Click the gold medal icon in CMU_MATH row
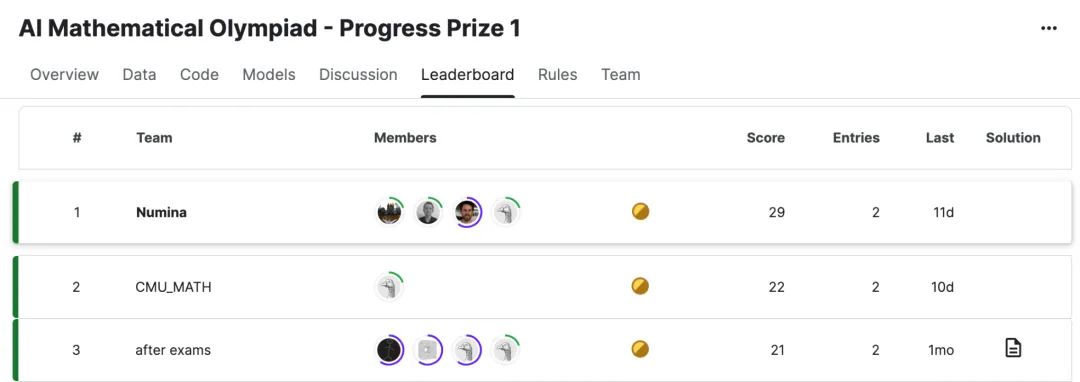Screen dimensions: 1080x382 641,286
